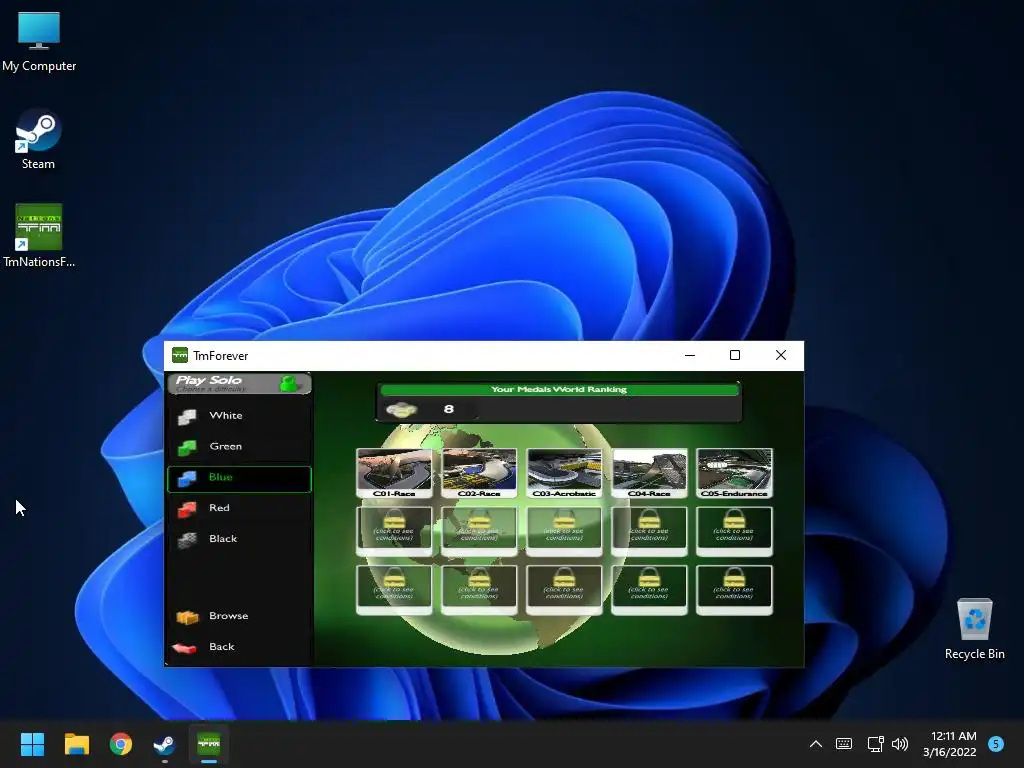
Task: Open the Recycle Bin desktop icon
Action: 974,629
